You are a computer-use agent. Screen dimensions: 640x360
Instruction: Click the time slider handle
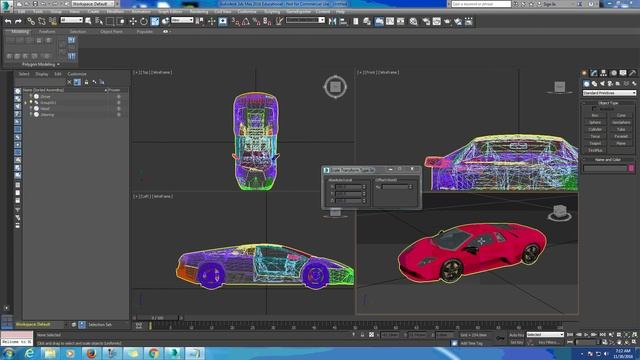tap(158, 318)
